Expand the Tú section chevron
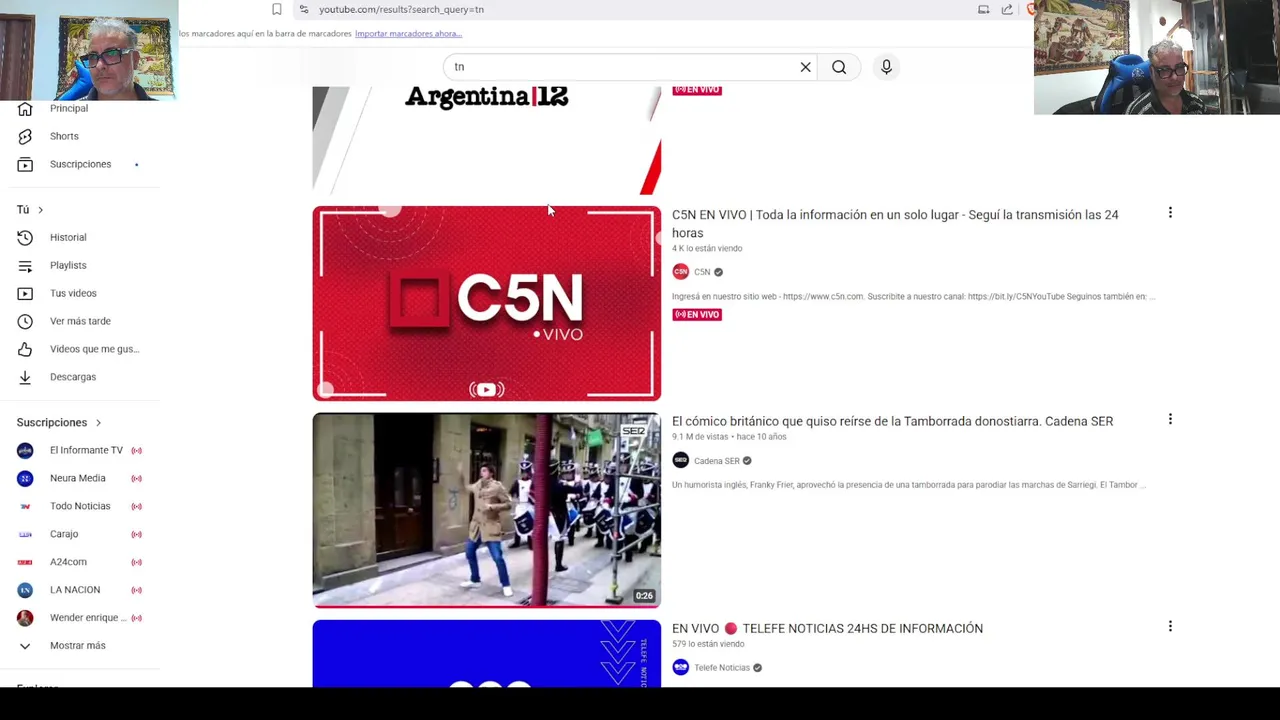 40,210
